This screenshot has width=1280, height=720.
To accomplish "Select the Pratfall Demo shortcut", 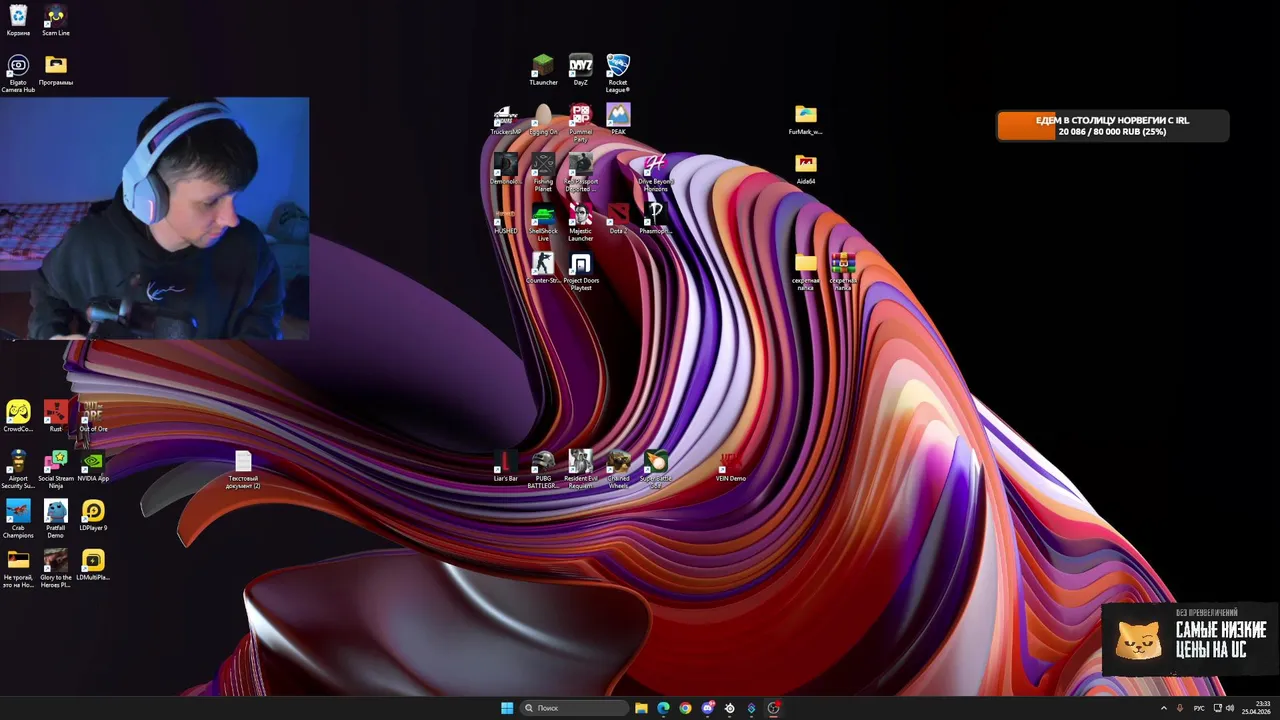I will coord(56,519).
